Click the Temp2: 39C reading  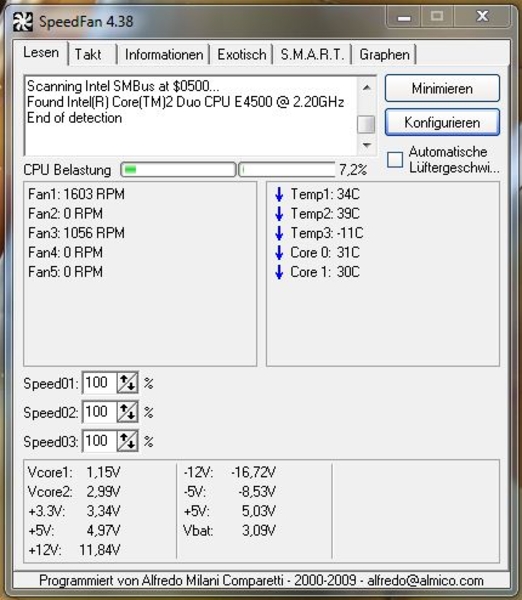pos(325,214)
